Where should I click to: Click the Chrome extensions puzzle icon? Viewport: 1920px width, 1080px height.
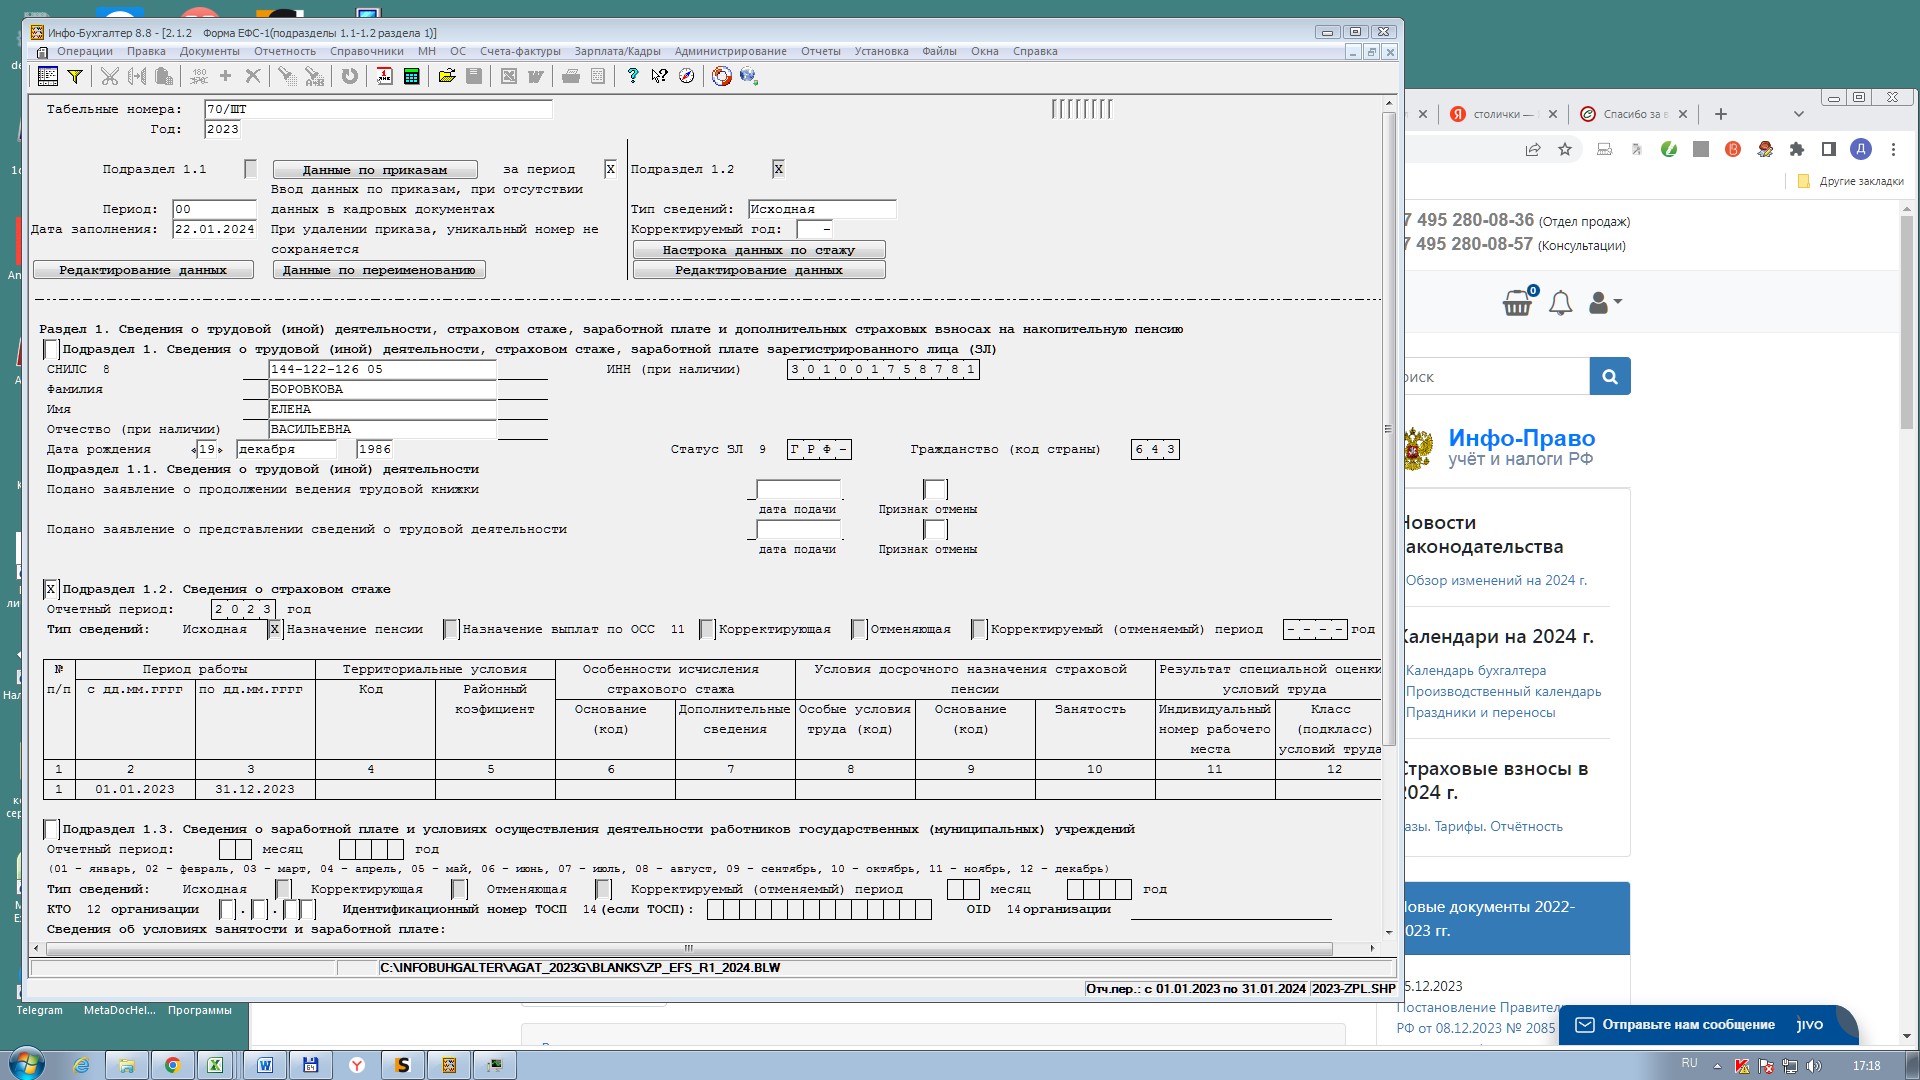[x=1797, y=149]
